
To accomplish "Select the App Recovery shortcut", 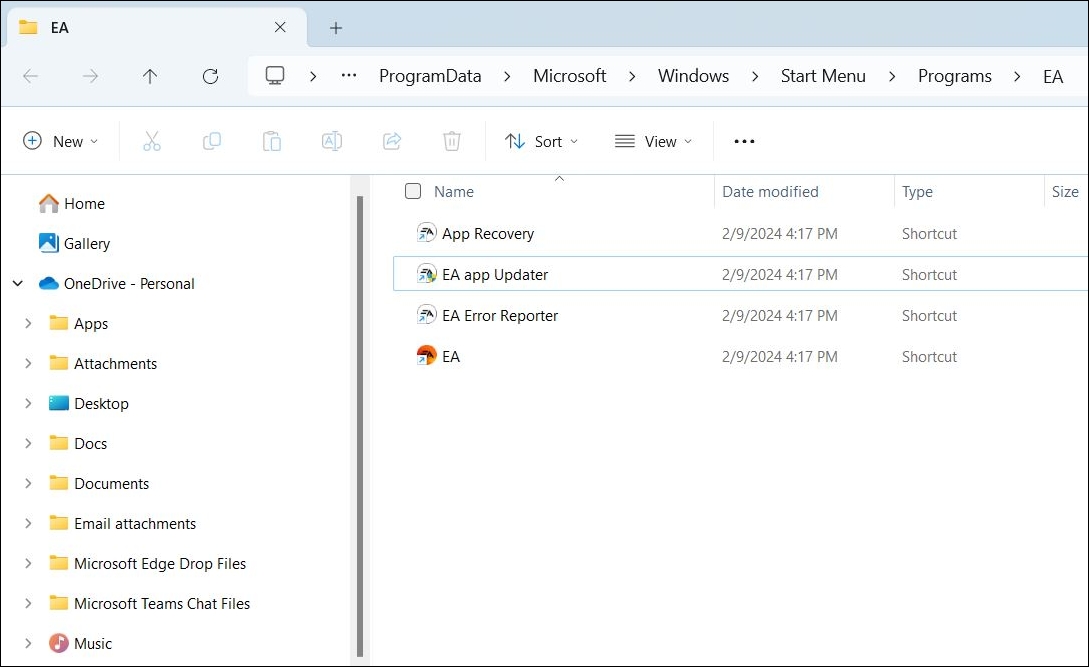I will [x=488, y=233].
